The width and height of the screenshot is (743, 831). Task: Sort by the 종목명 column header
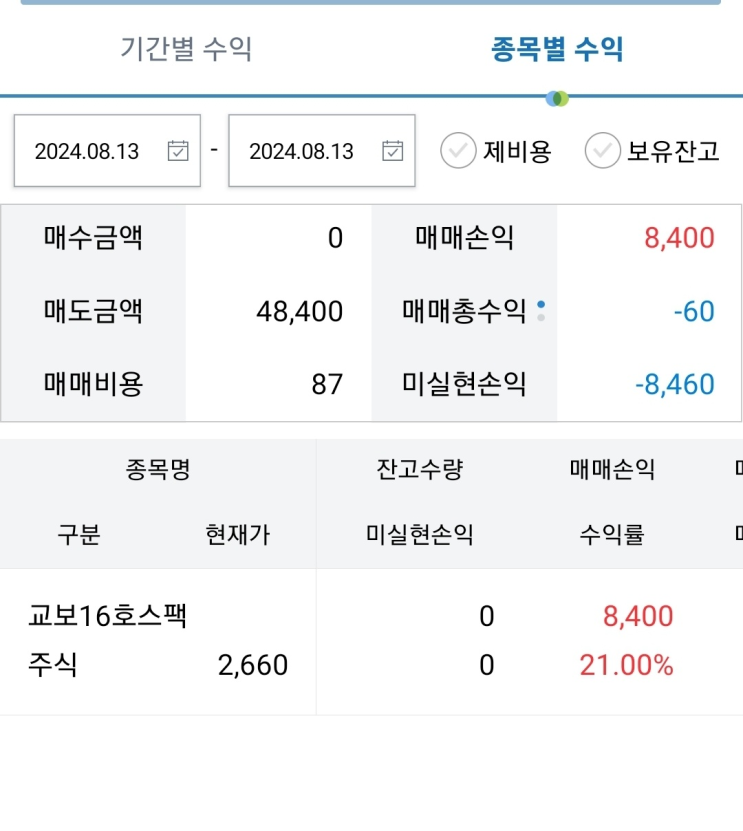coord(158,470)
